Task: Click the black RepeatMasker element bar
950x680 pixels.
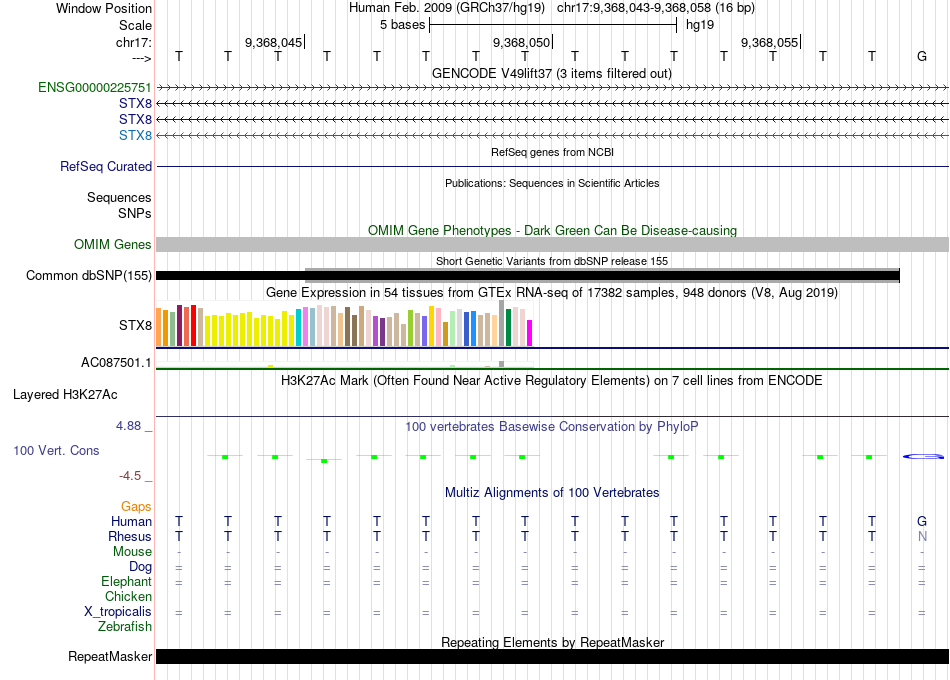Action: point(552,656)
